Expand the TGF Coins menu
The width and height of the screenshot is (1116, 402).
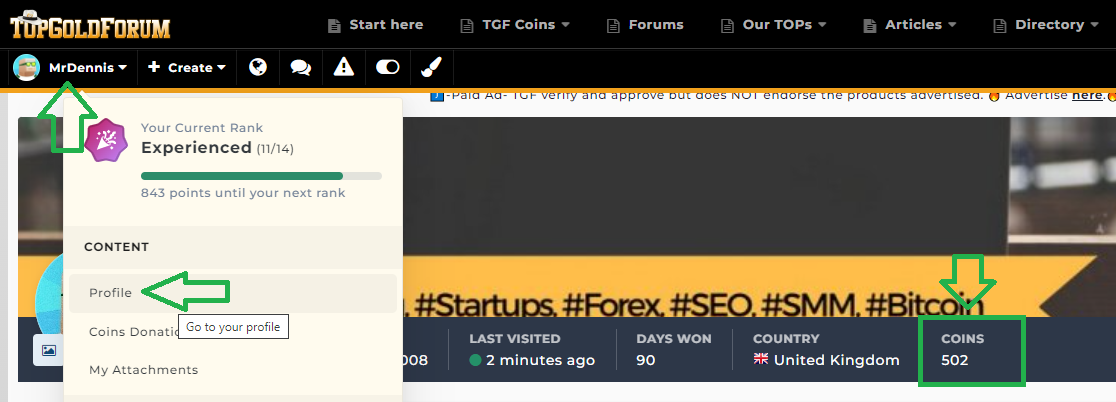pyautogui.click(x=514, y=24)
